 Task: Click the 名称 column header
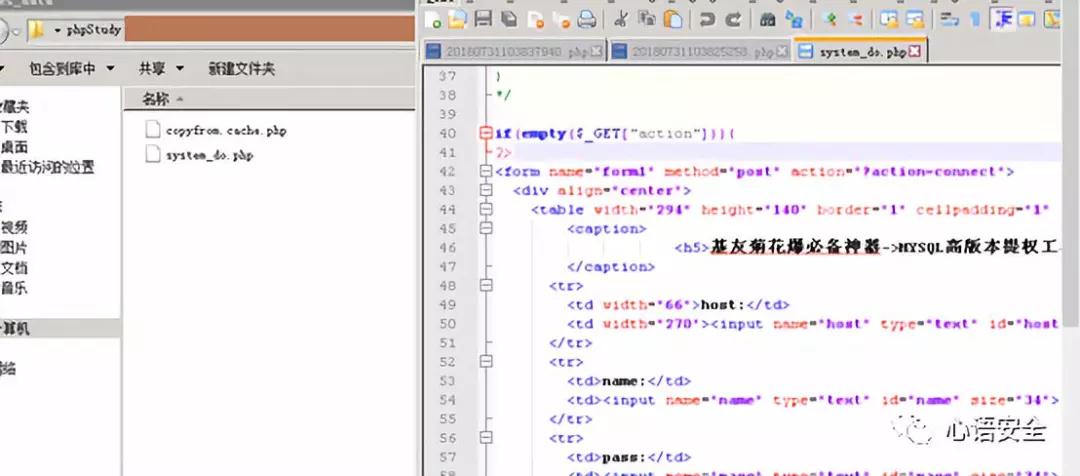click(x=155, y=99)
